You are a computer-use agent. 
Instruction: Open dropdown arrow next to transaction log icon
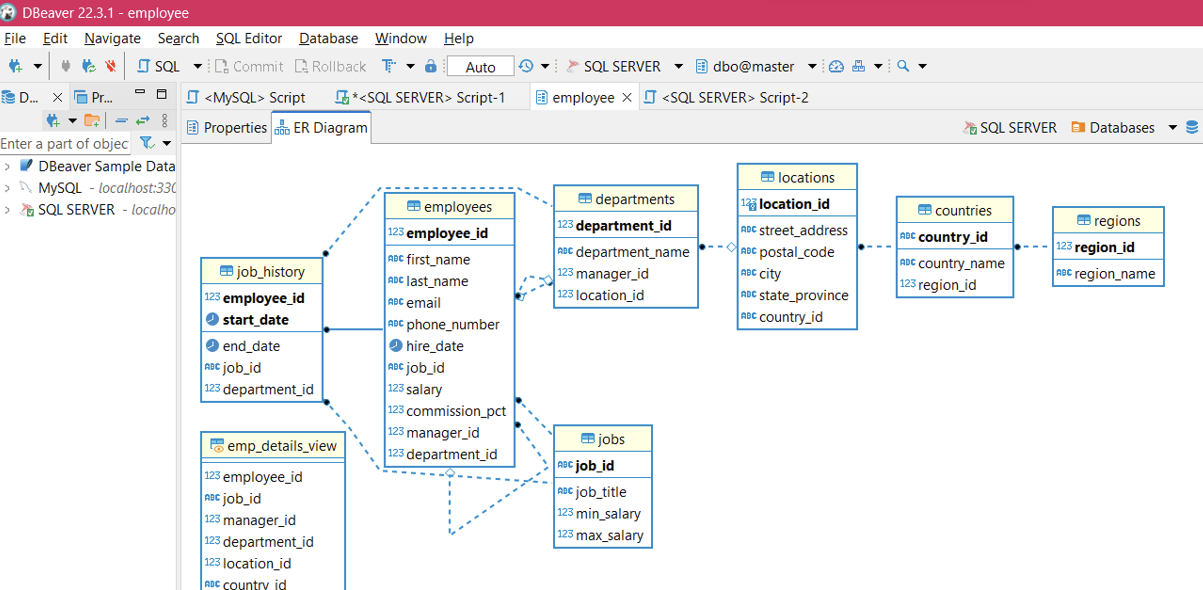[x=545, y=67]
